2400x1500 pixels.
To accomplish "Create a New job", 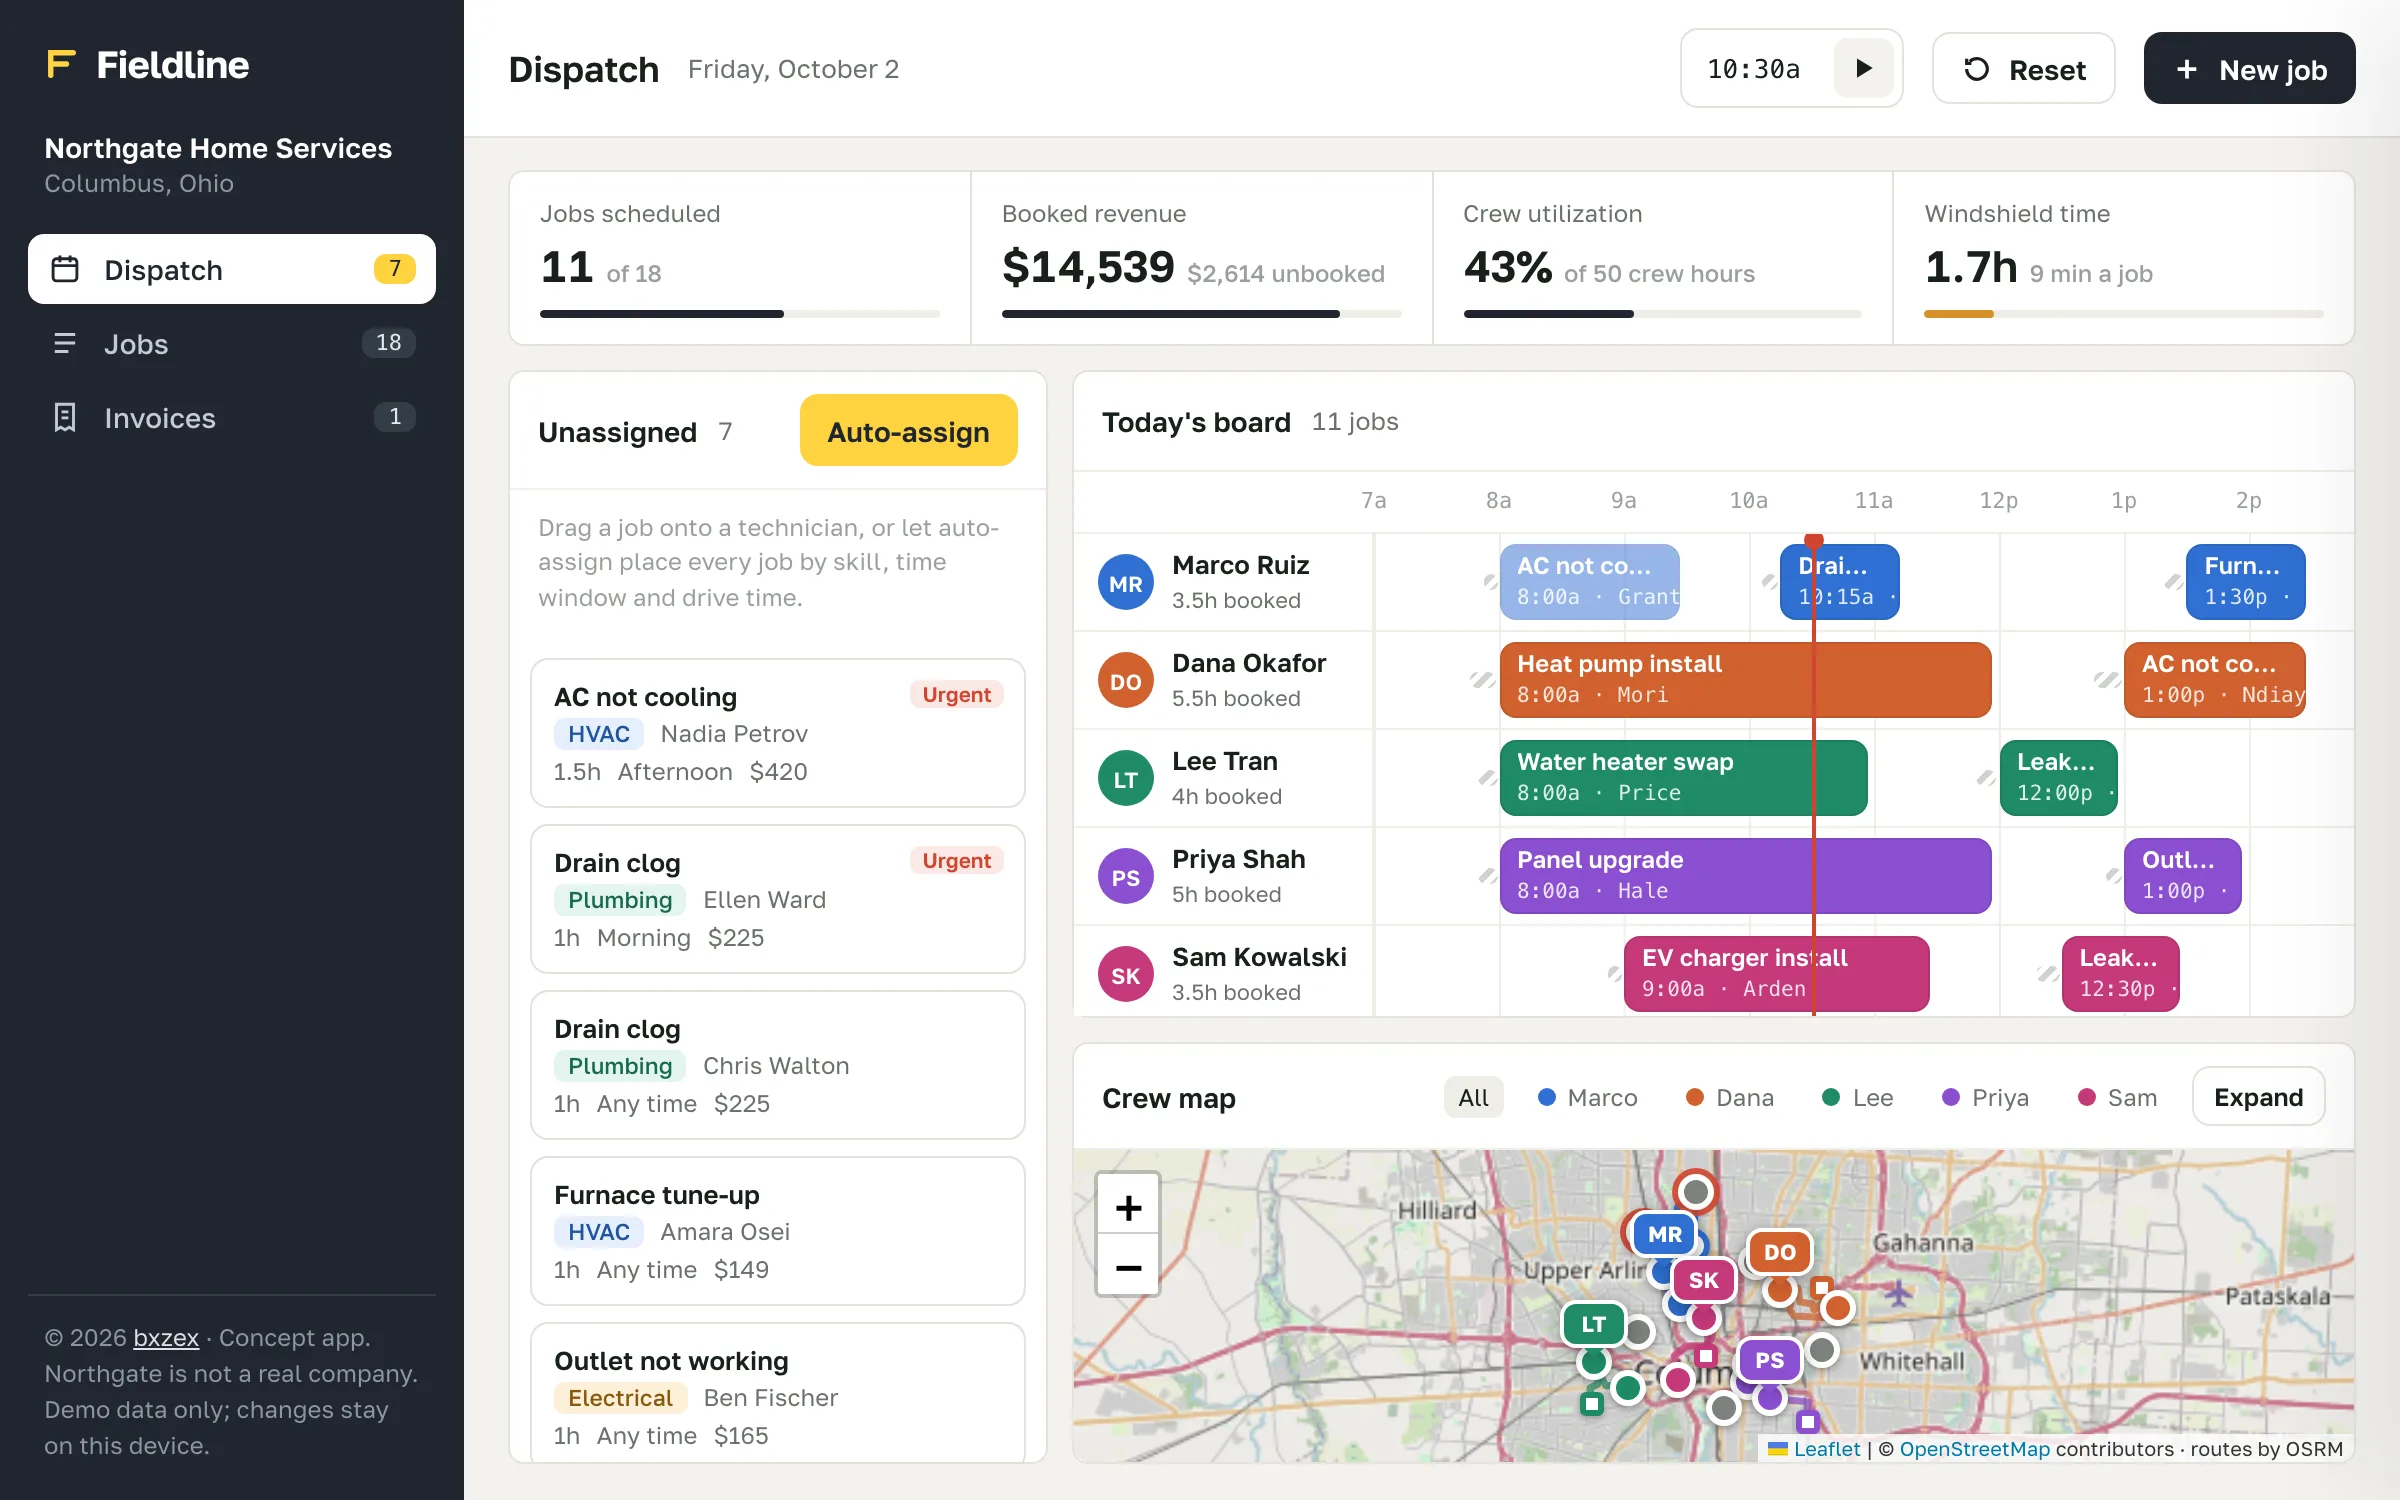I will pyautogui.click(x=2249, y=68).
